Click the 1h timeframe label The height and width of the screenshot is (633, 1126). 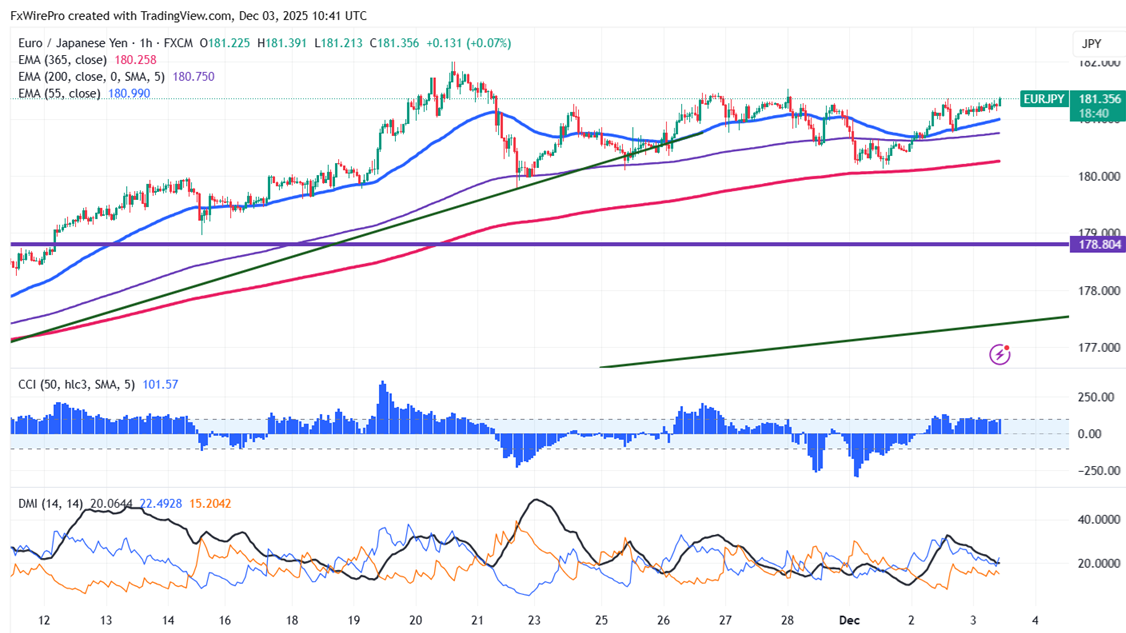(146, 43)
